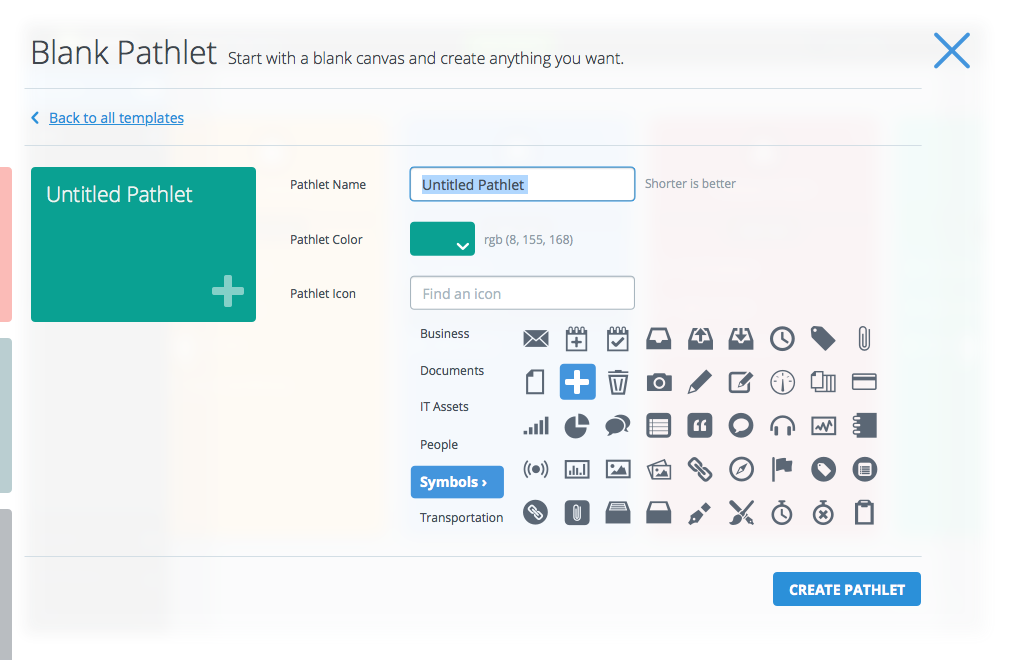The width and height of the screenshot is (1010, 660).
Task: Click the CREATE PATHLET button
Action: [x=846, y=589]
